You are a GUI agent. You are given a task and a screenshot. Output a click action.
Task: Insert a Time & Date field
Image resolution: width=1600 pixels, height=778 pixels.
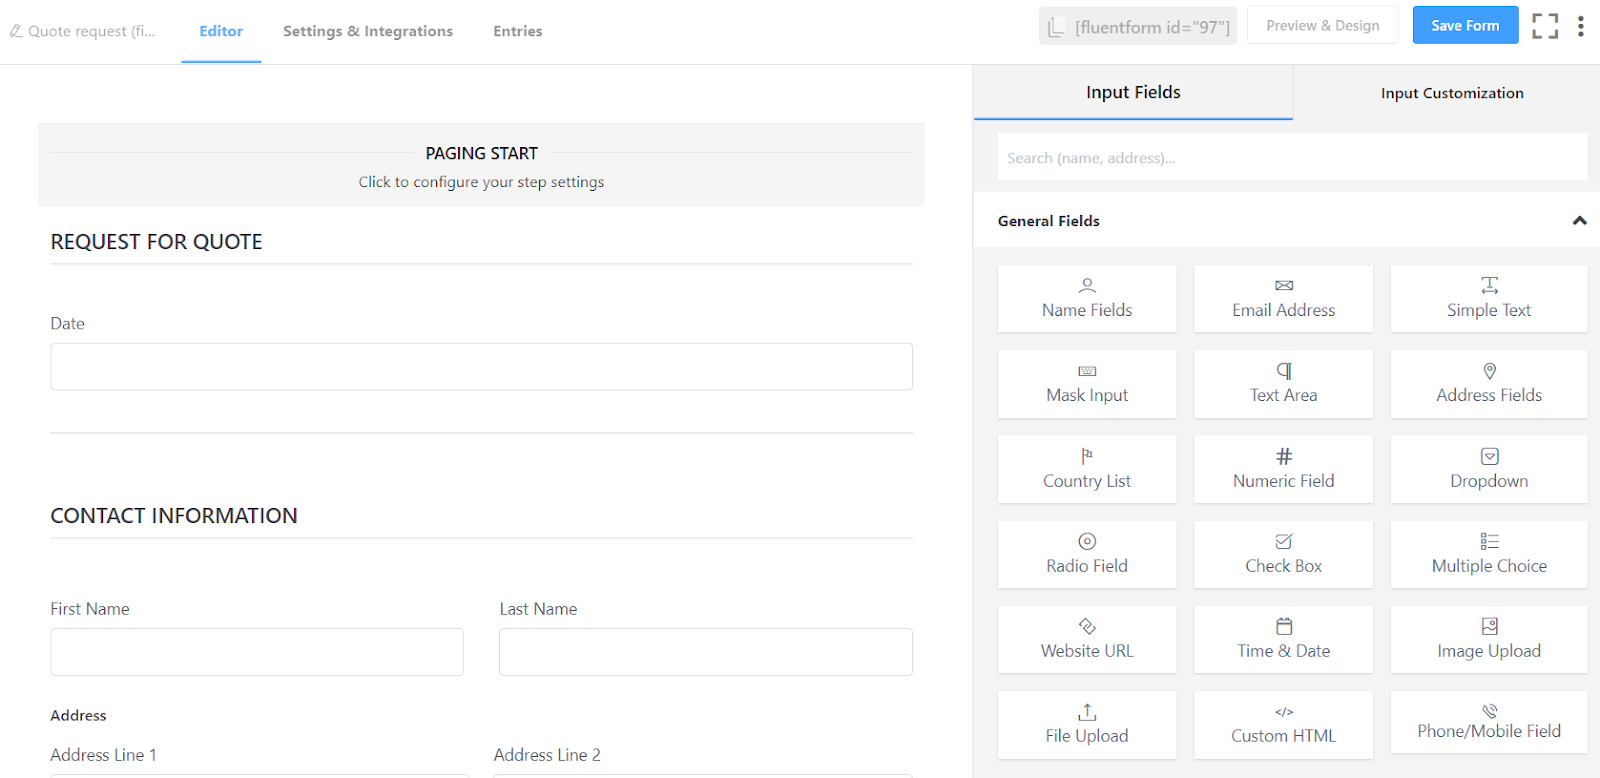point(1283,639)
